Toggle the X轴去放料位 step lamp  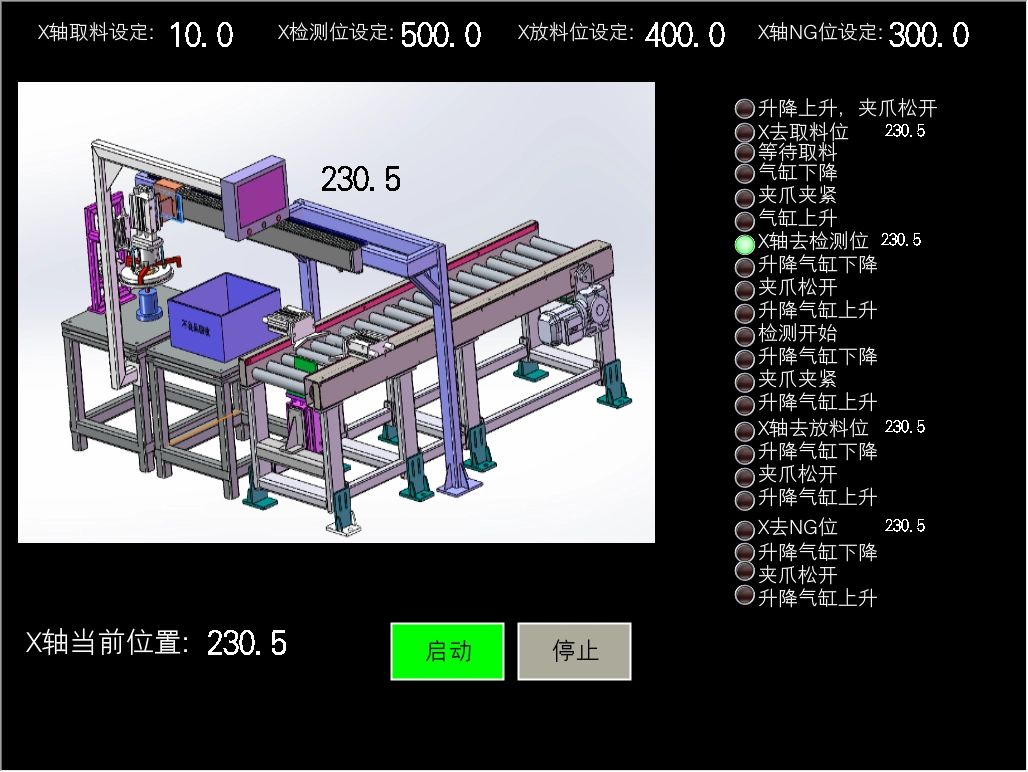pyautogui.click(x=744, y=430)
